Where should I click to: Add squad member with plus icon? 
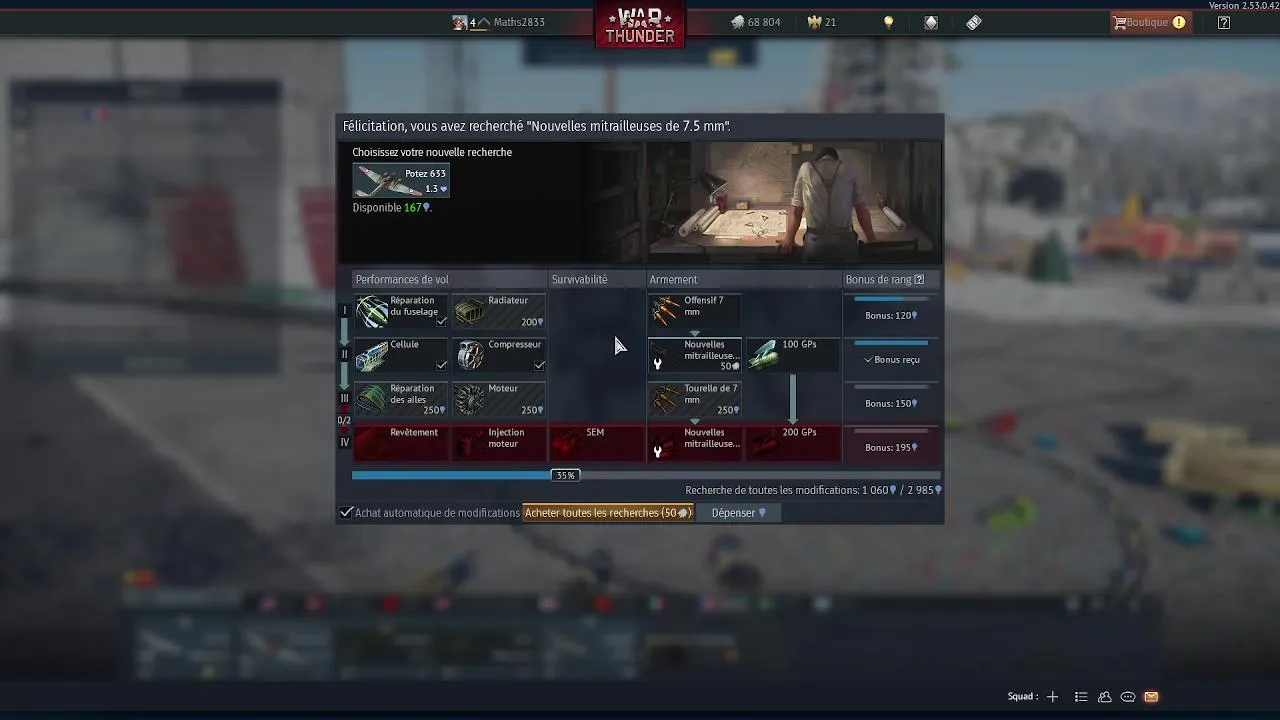click(1052, 697)
